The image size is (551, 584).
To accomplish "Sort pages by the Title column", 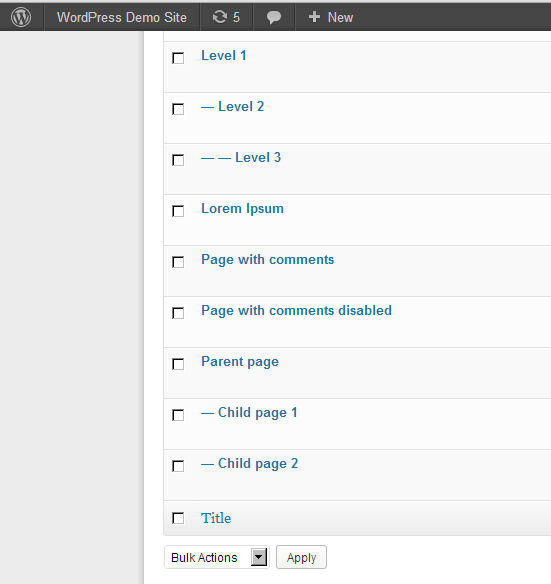I will coord(216,518).
